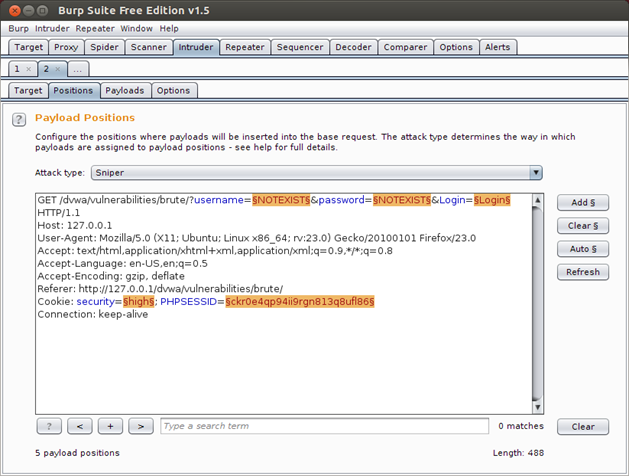The width and height of the screenshot is (629, 476).
Task: Close Intruder attack tab 1
Action: coord(29,69)
